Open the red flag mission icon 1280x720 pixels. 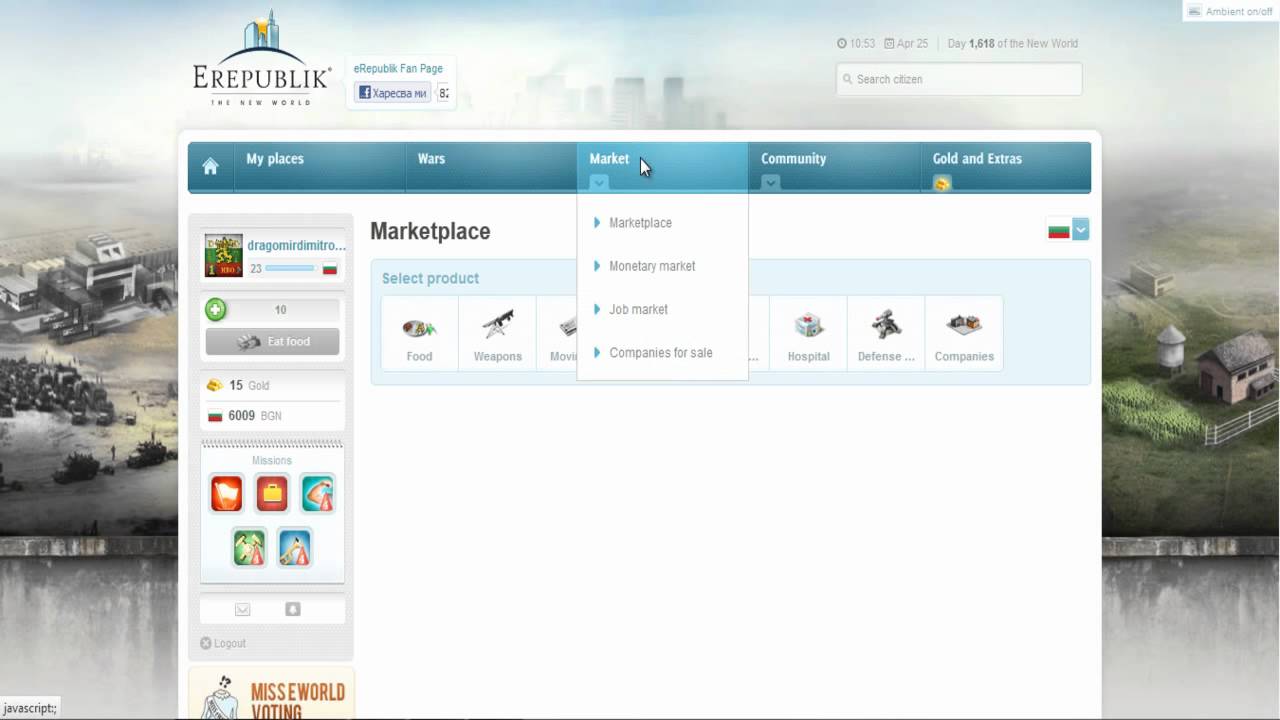(226, 493)
